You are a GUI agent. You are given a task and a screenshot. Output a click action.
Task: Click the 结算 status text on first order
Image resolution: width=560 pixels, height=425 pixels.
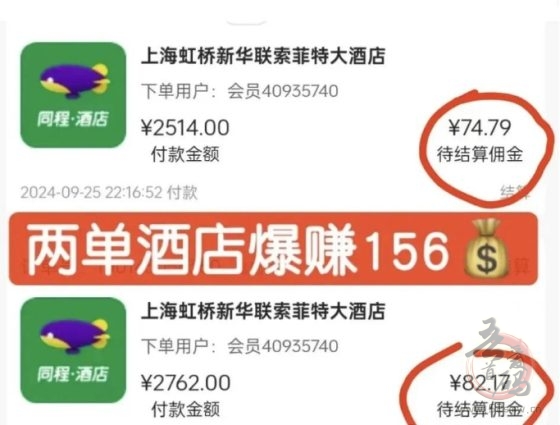(515, 192)
